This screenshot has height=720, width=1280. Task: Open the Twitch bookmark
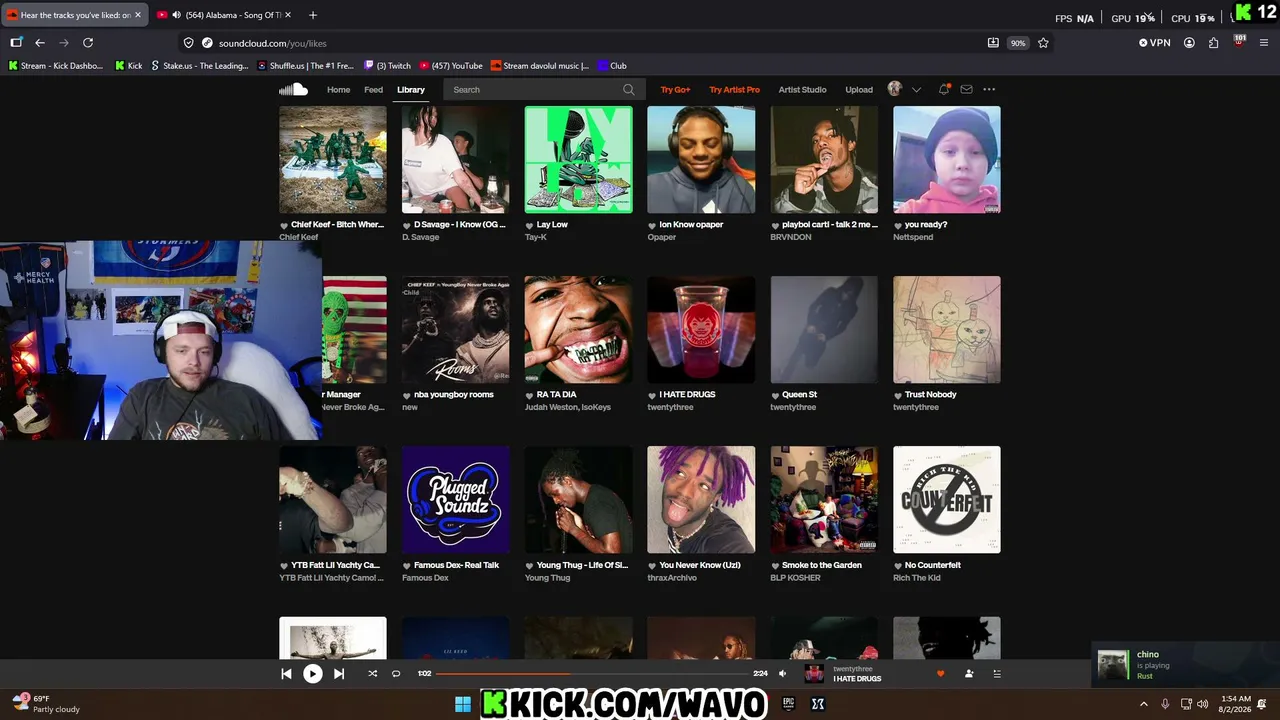pos(387,66)
